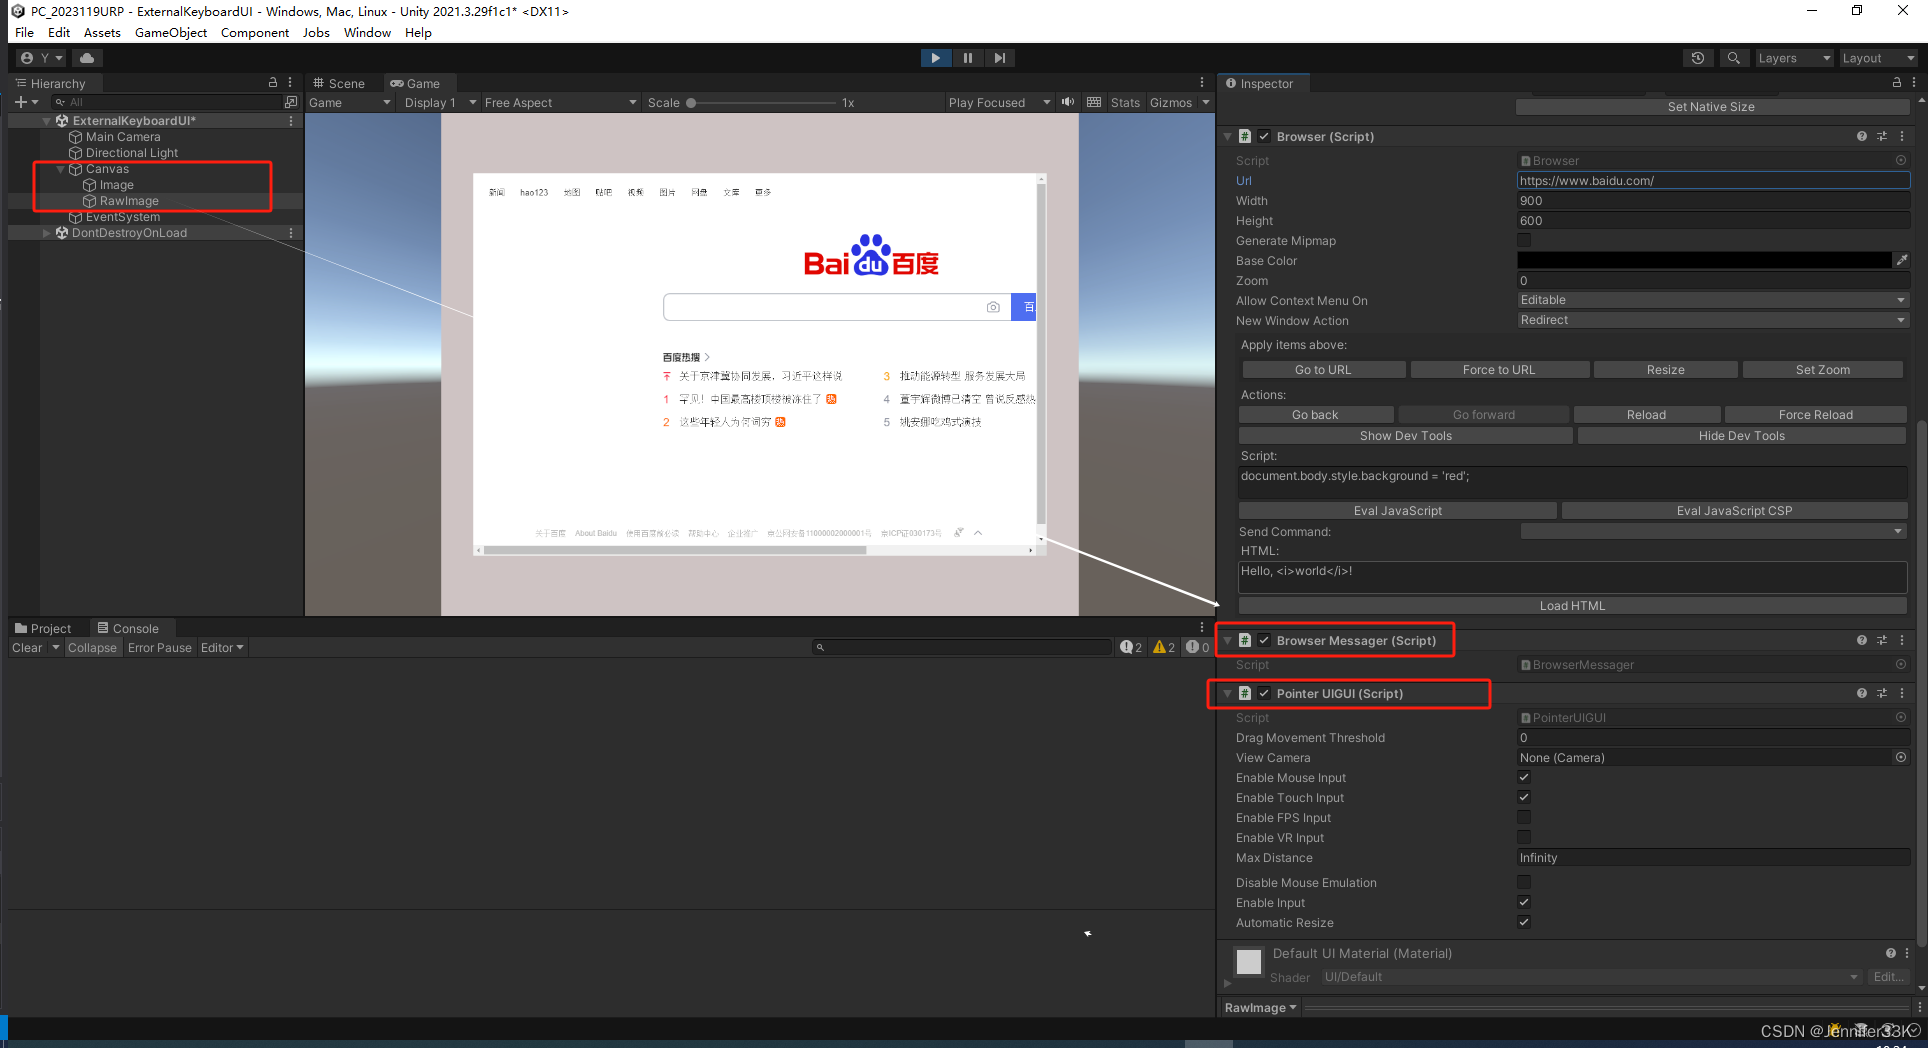This screenshot has width=1928, height=1048.
Task: Click the Reload button
Action: 1646,415
